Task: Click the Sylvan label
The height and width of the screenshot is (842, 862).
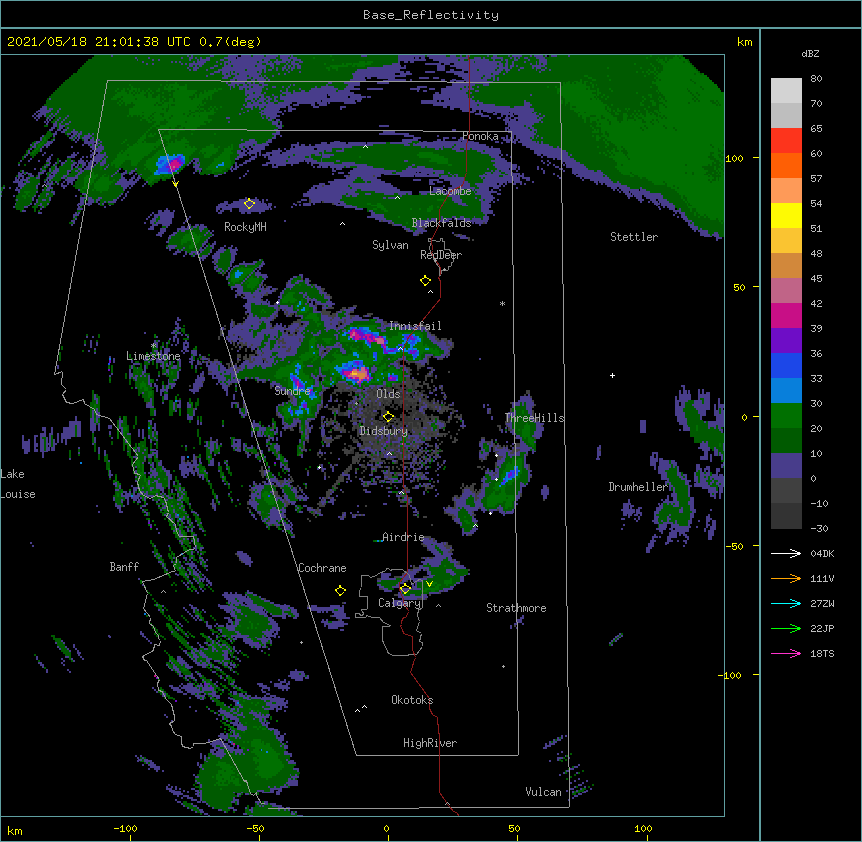Action: 390,245
